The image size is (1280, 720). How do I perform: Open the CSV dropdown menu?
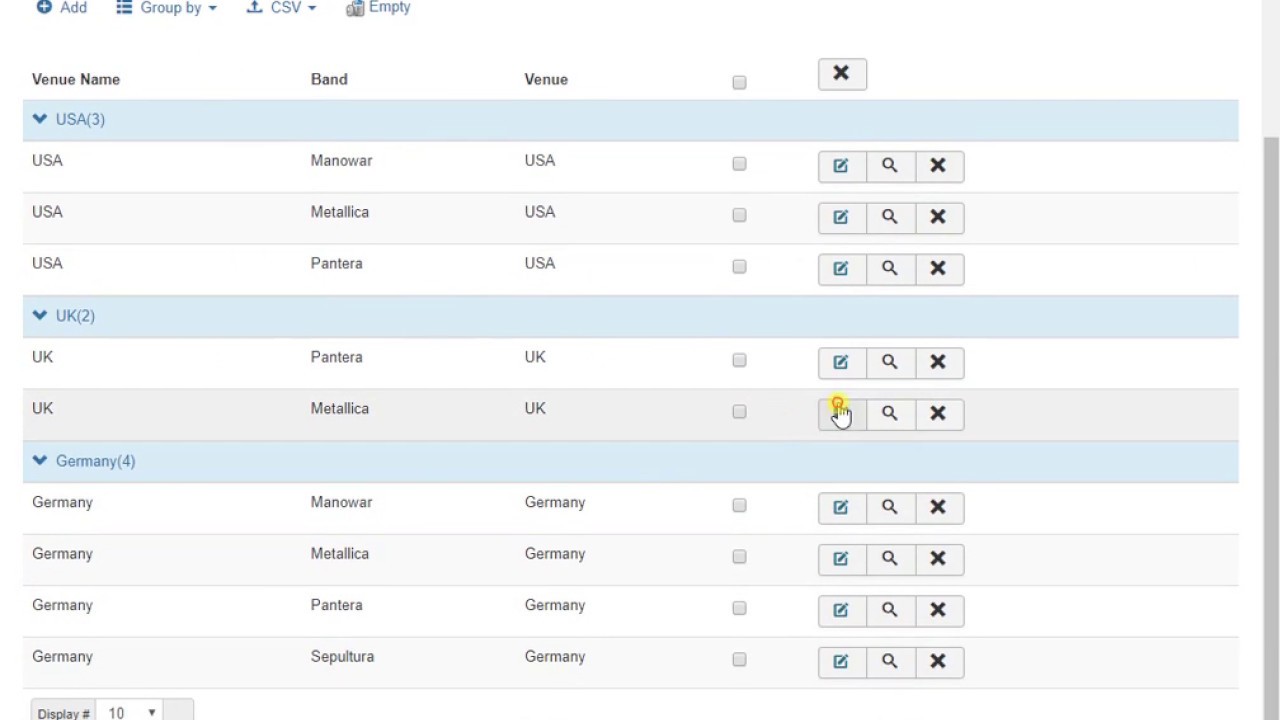pyautogui.click(x=281, y=8)
